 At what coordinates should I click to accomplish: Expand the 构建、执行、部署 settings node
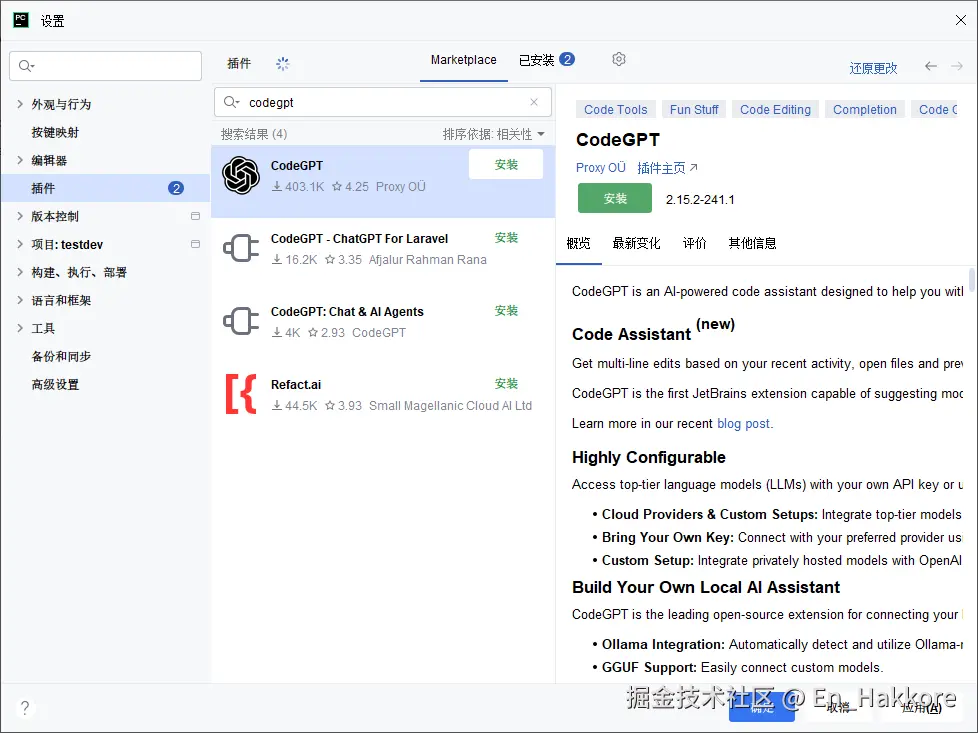click(20, 273)
